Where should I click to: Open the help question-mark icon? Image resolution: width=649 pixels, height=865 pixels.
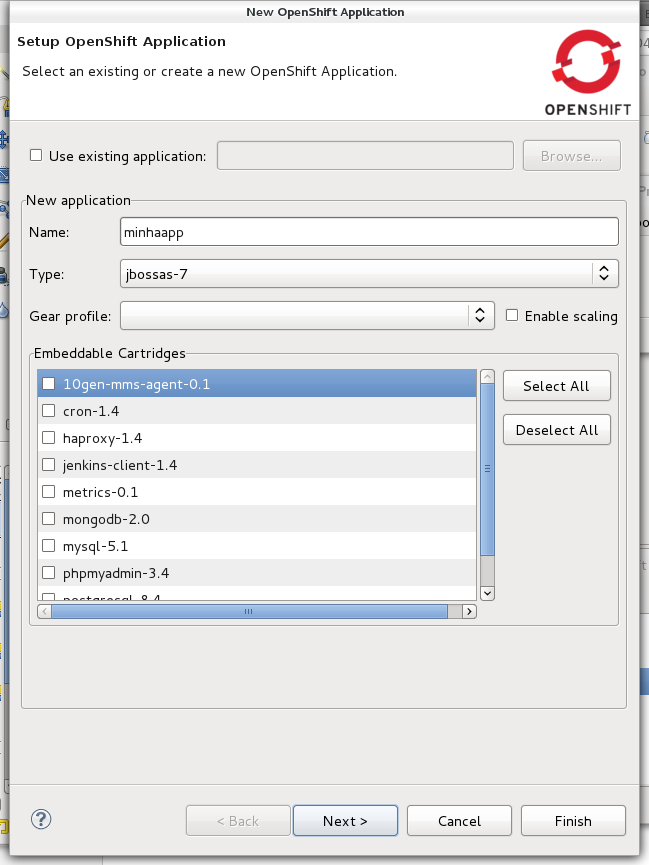coord(41,820)
